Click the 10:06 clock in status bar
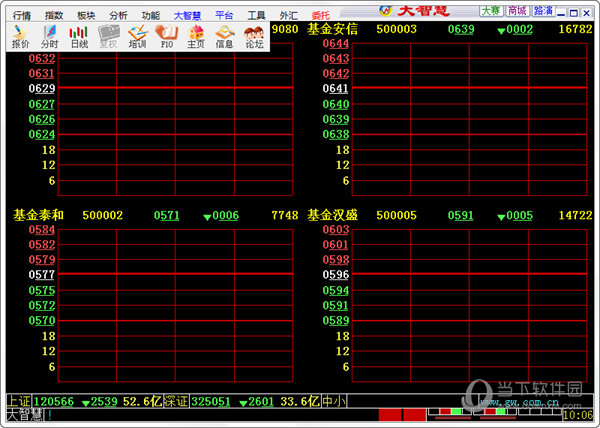 point(578,415)
